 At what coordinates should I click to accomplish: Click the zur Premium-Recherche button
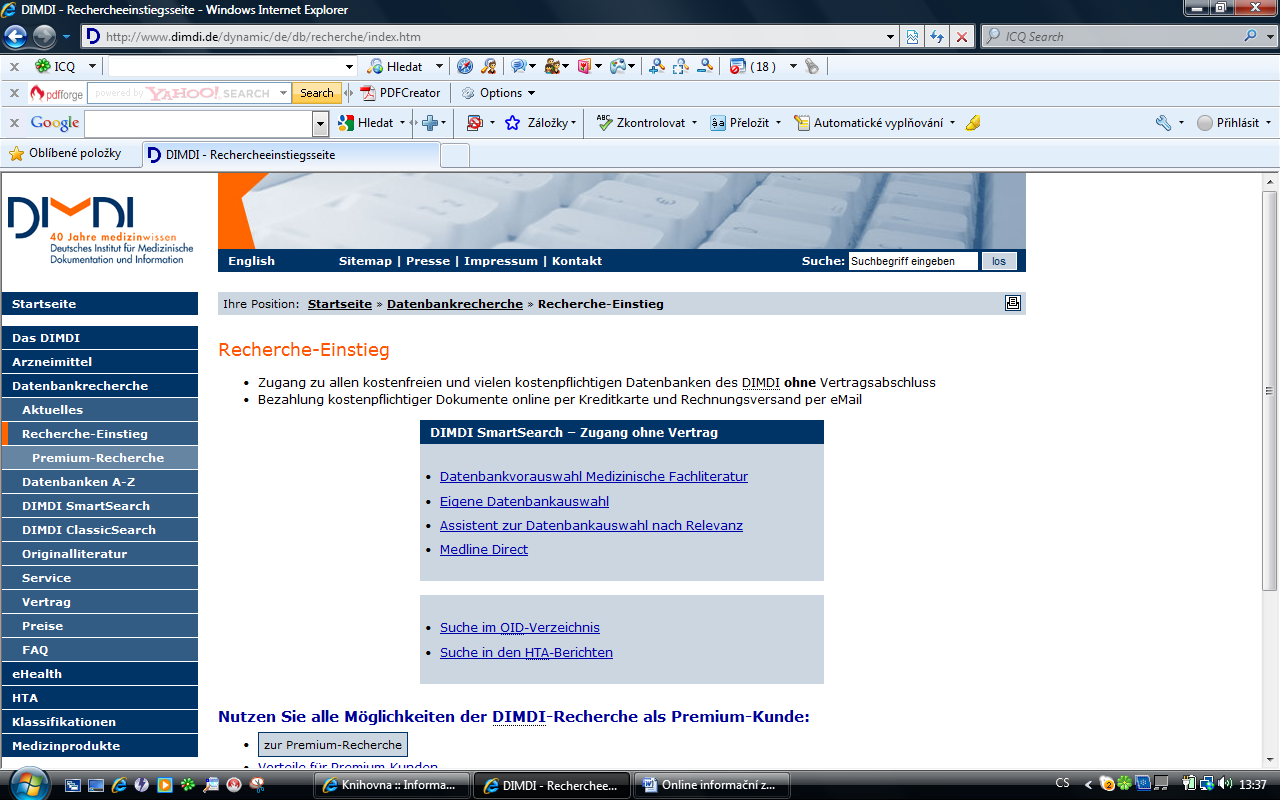click(x=333, y=745)
